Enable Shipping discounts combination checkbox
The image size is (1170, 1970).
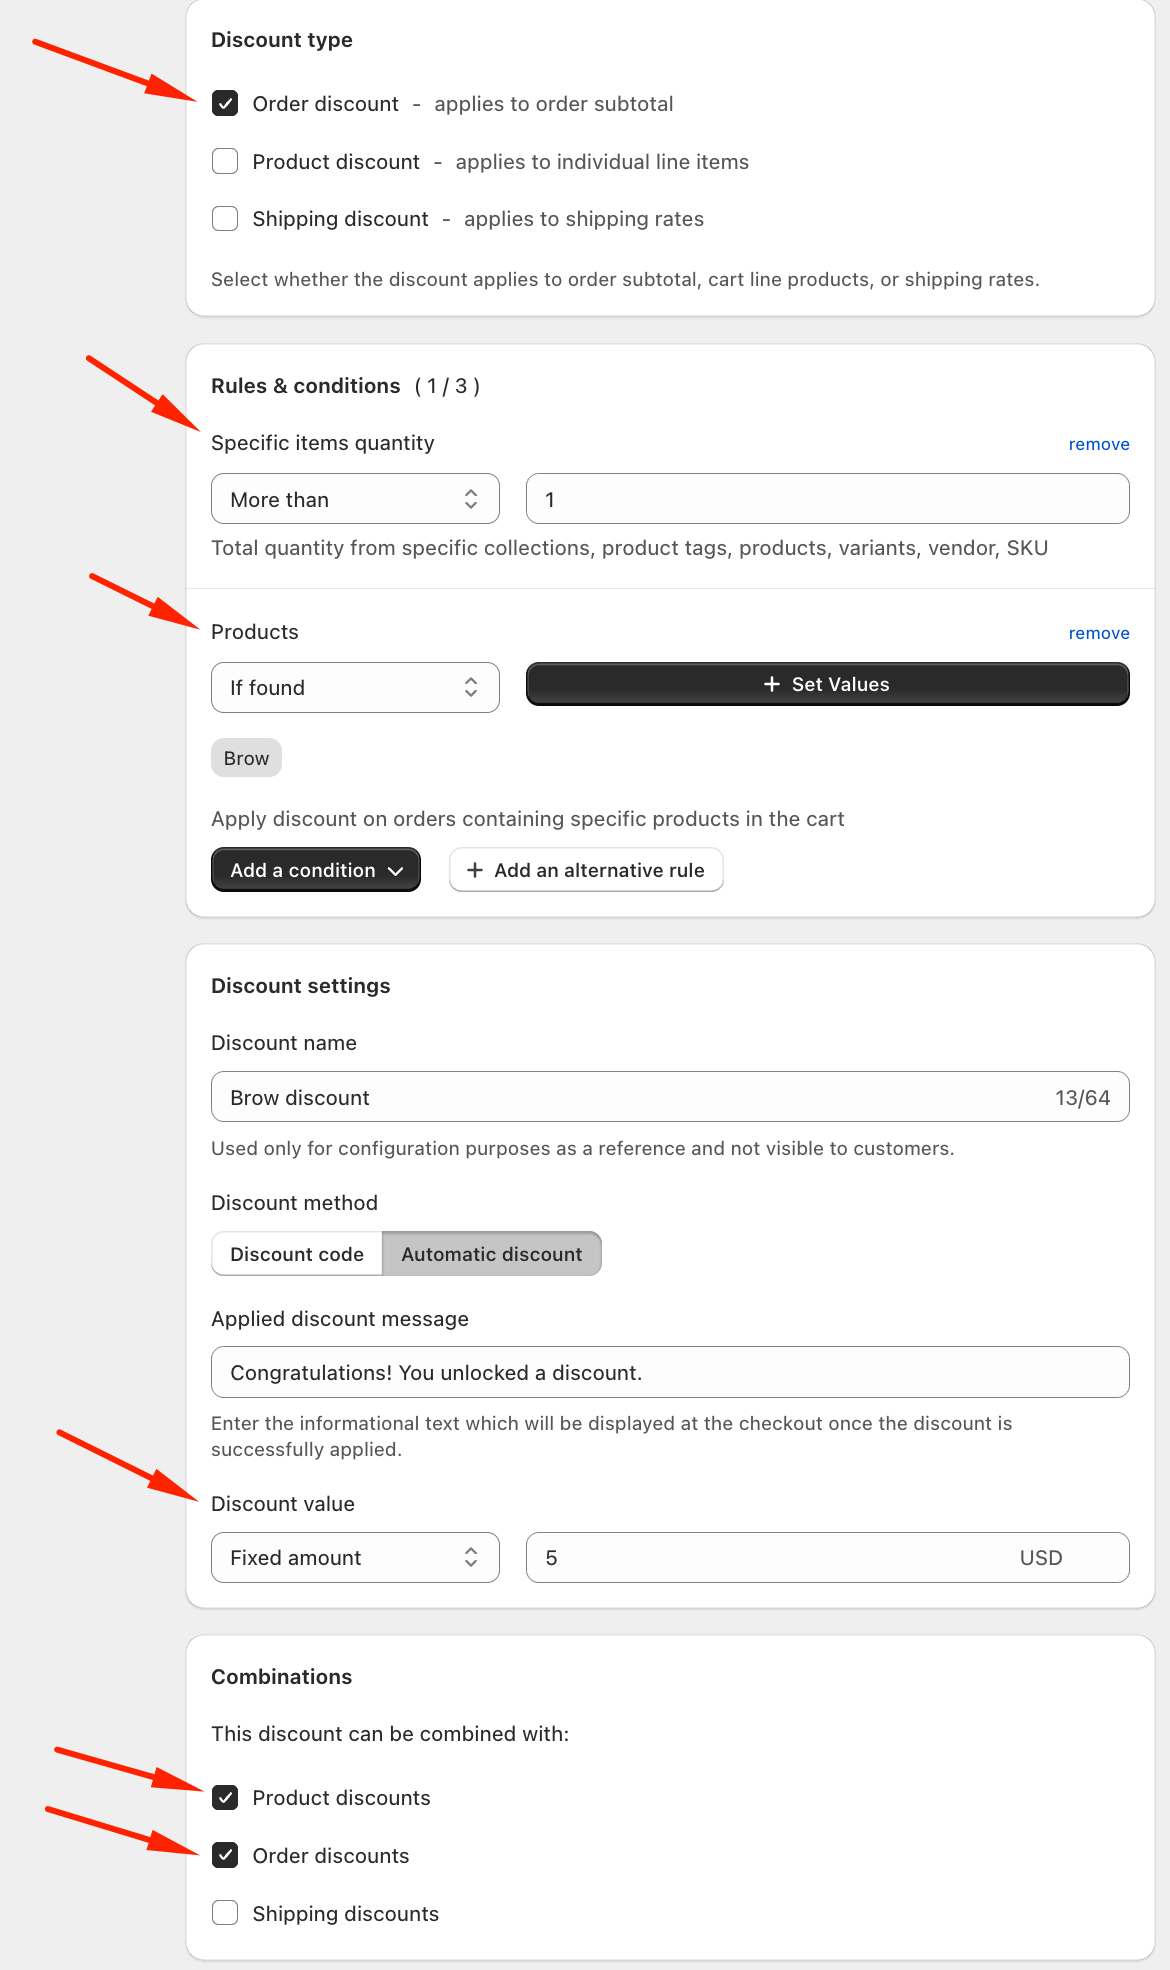point(225,1914)
